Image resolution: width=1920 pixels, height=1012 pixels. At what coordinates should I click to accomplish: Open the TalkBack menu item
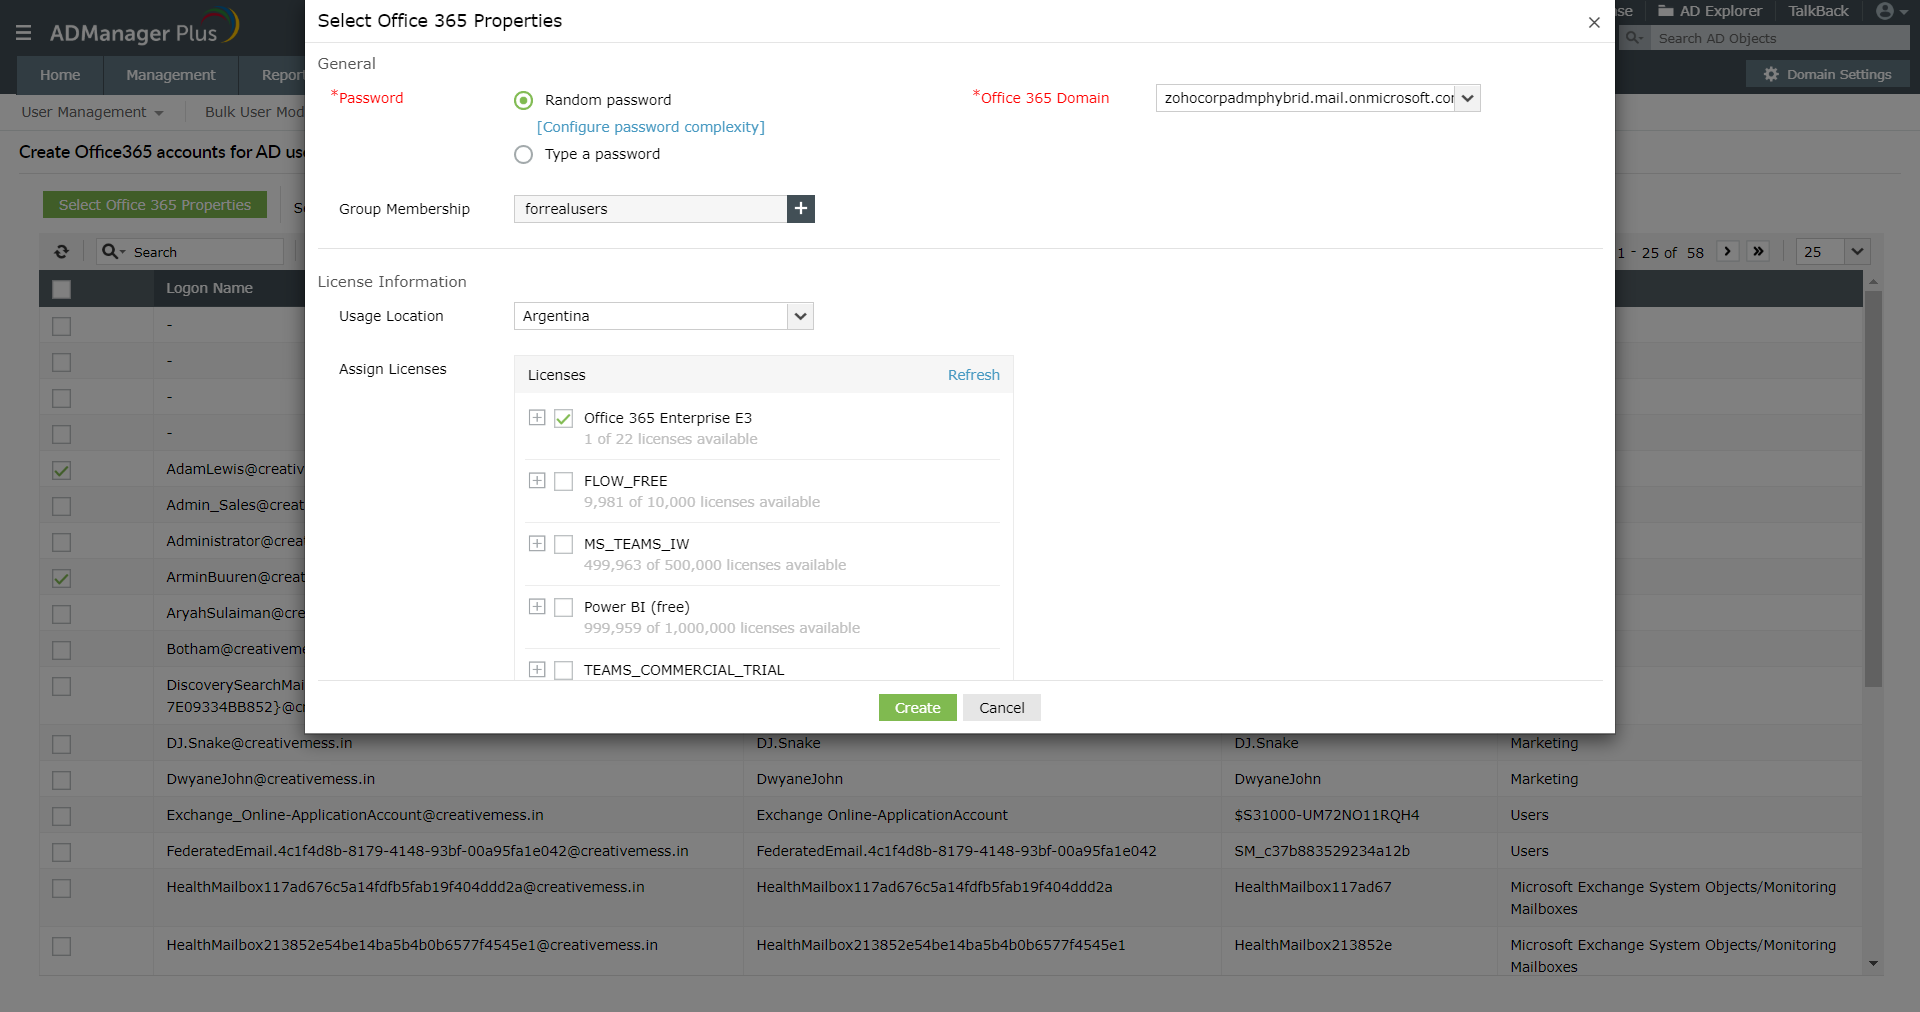[x=1818, y=11]
